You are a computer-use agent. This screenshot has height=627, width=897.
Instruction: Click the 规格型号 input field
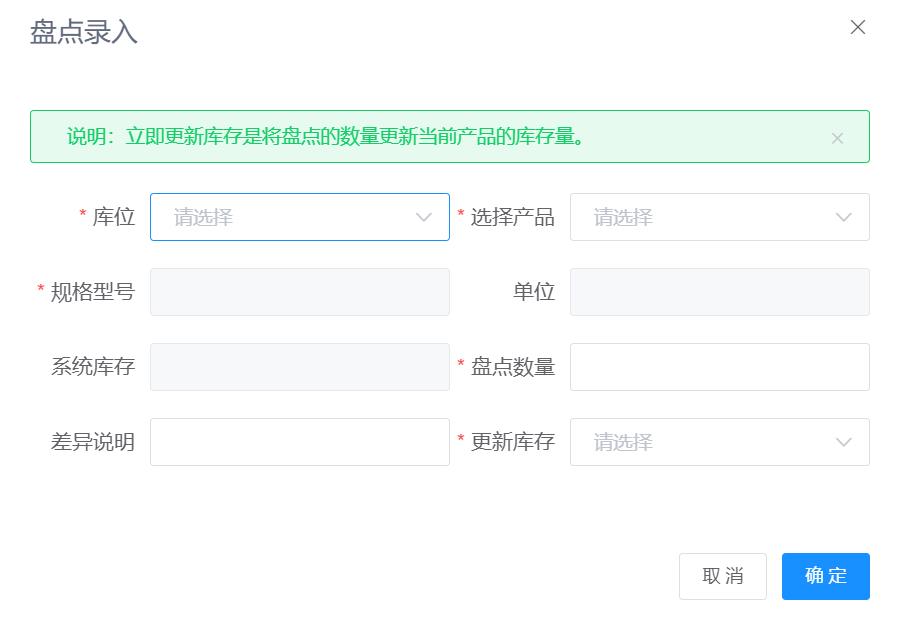(300, 292)
